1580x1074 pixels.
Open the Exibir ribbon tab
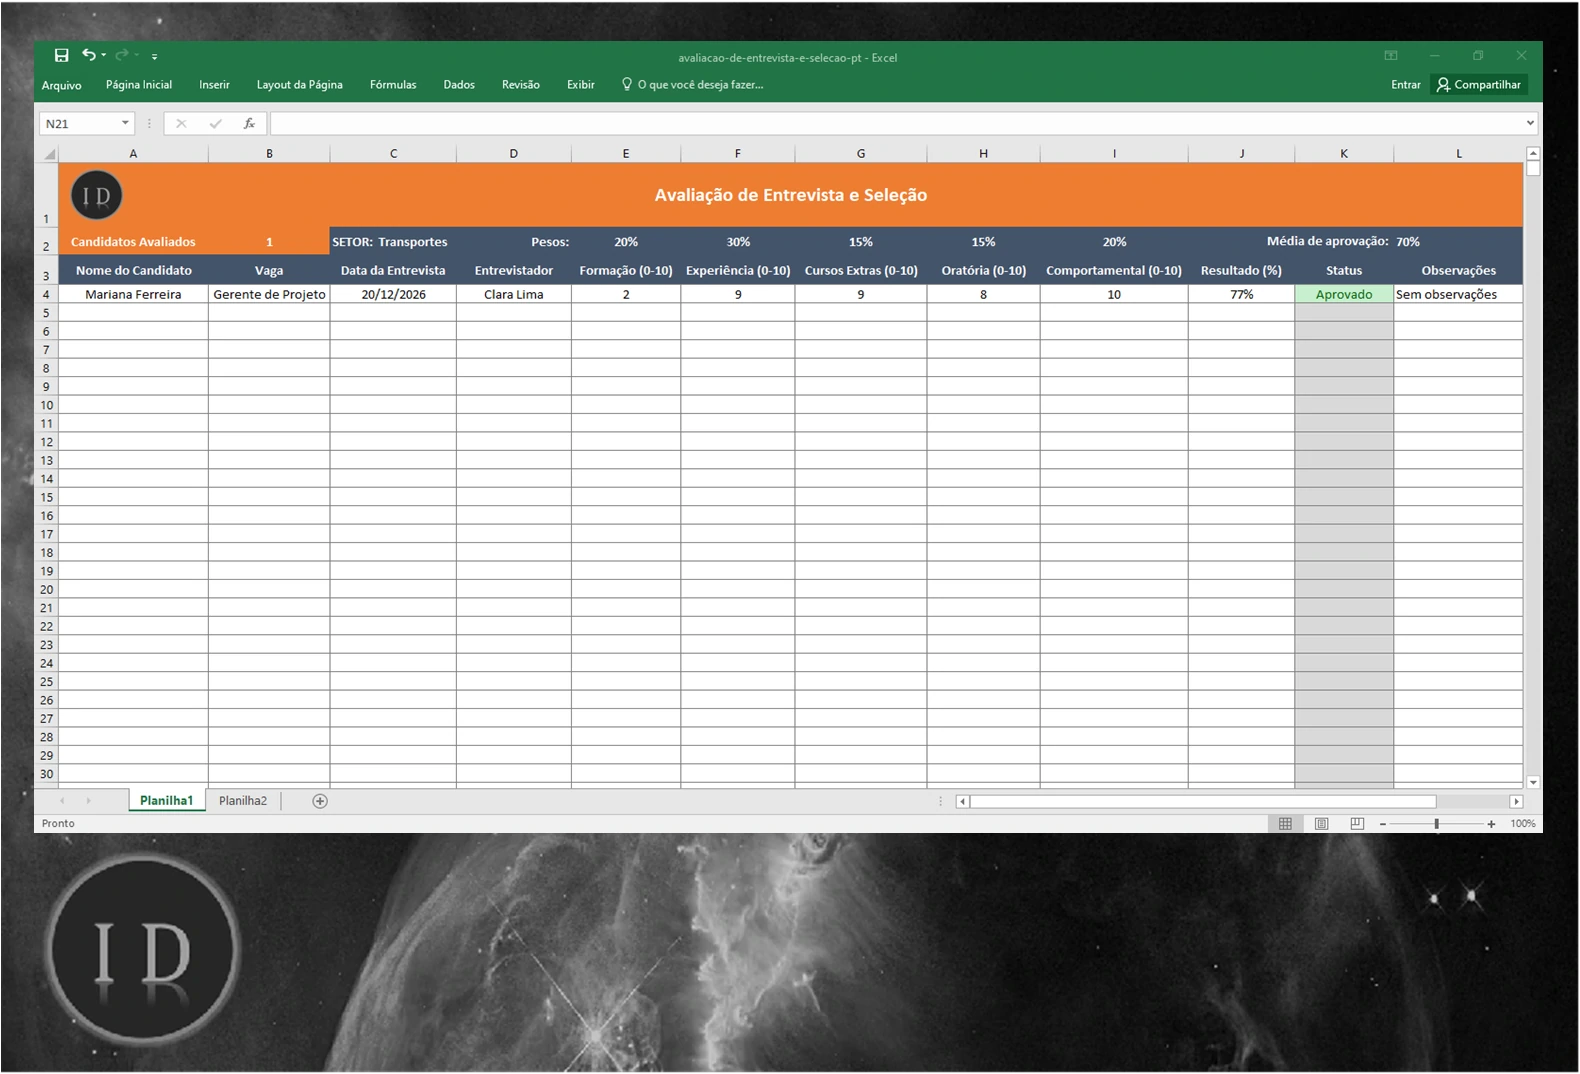click(581, 85)
